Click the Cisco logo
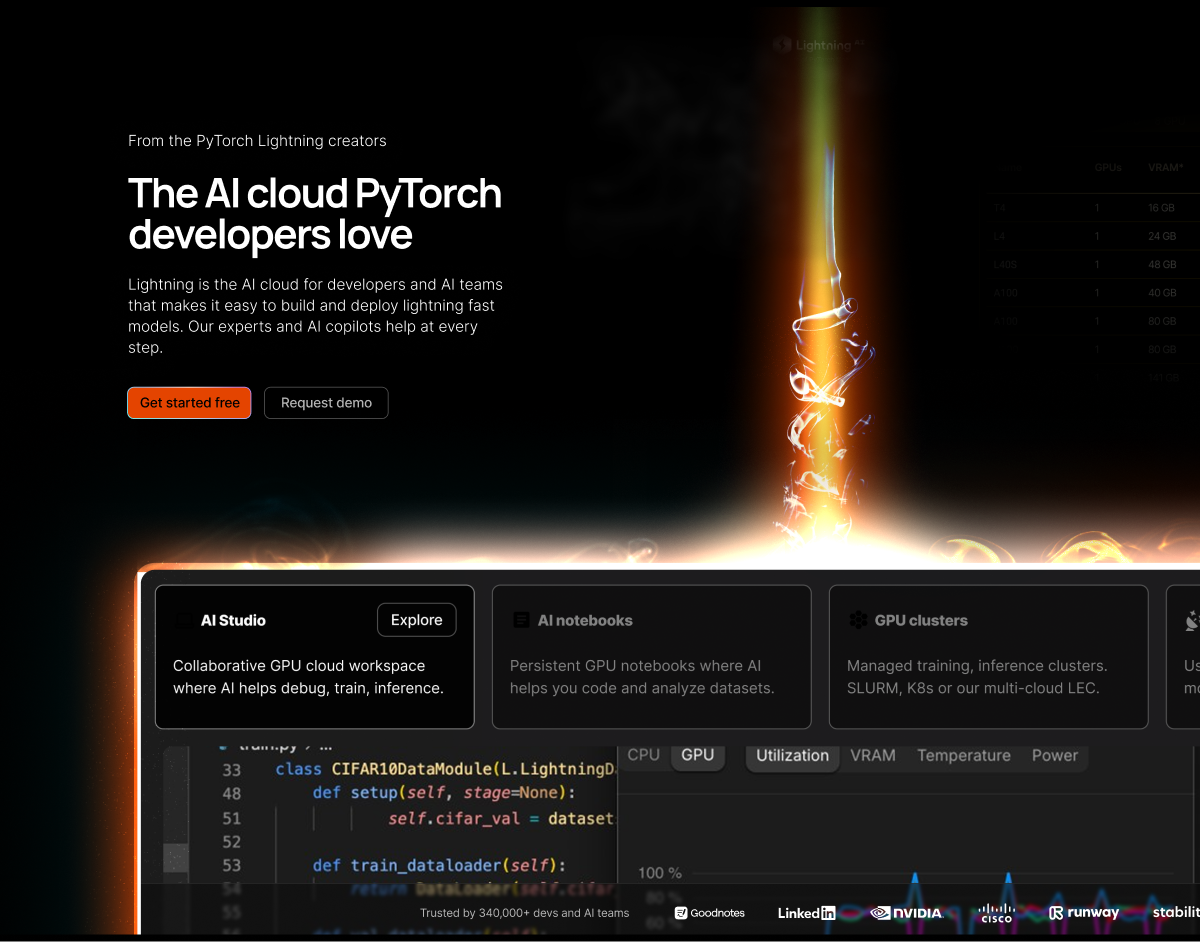The width and height of the screenshot is (1200, 942). point(997,913)
